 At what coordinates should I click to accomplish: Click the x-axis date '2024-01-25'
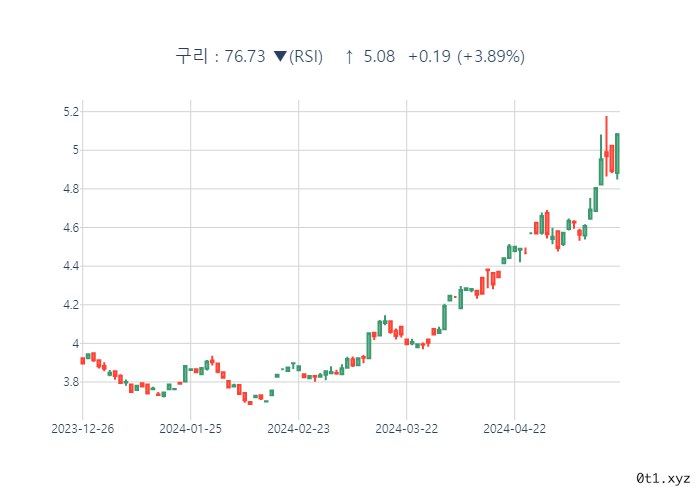(x=191, y=429)
